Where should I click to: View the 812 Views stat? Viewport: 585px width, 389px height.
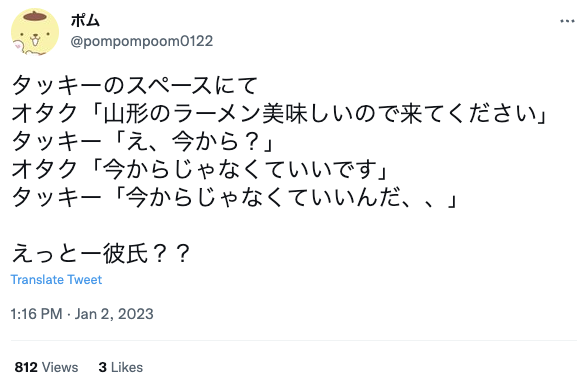(x=46, y=367)
